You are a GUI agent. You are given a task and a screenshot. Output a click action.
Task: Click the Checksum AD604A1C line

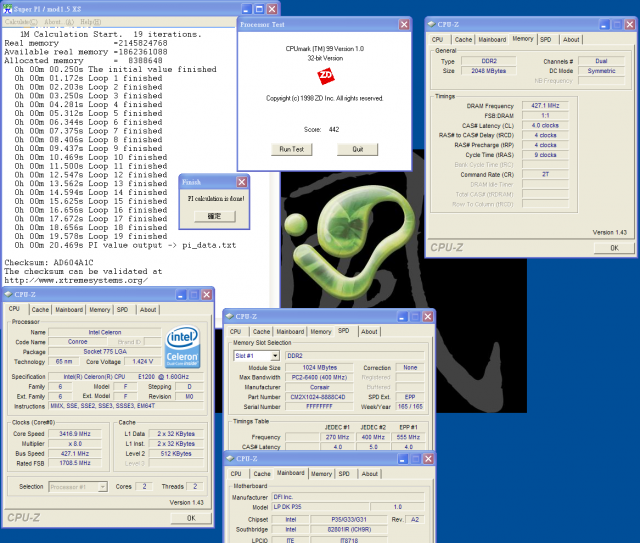point(49,263)
